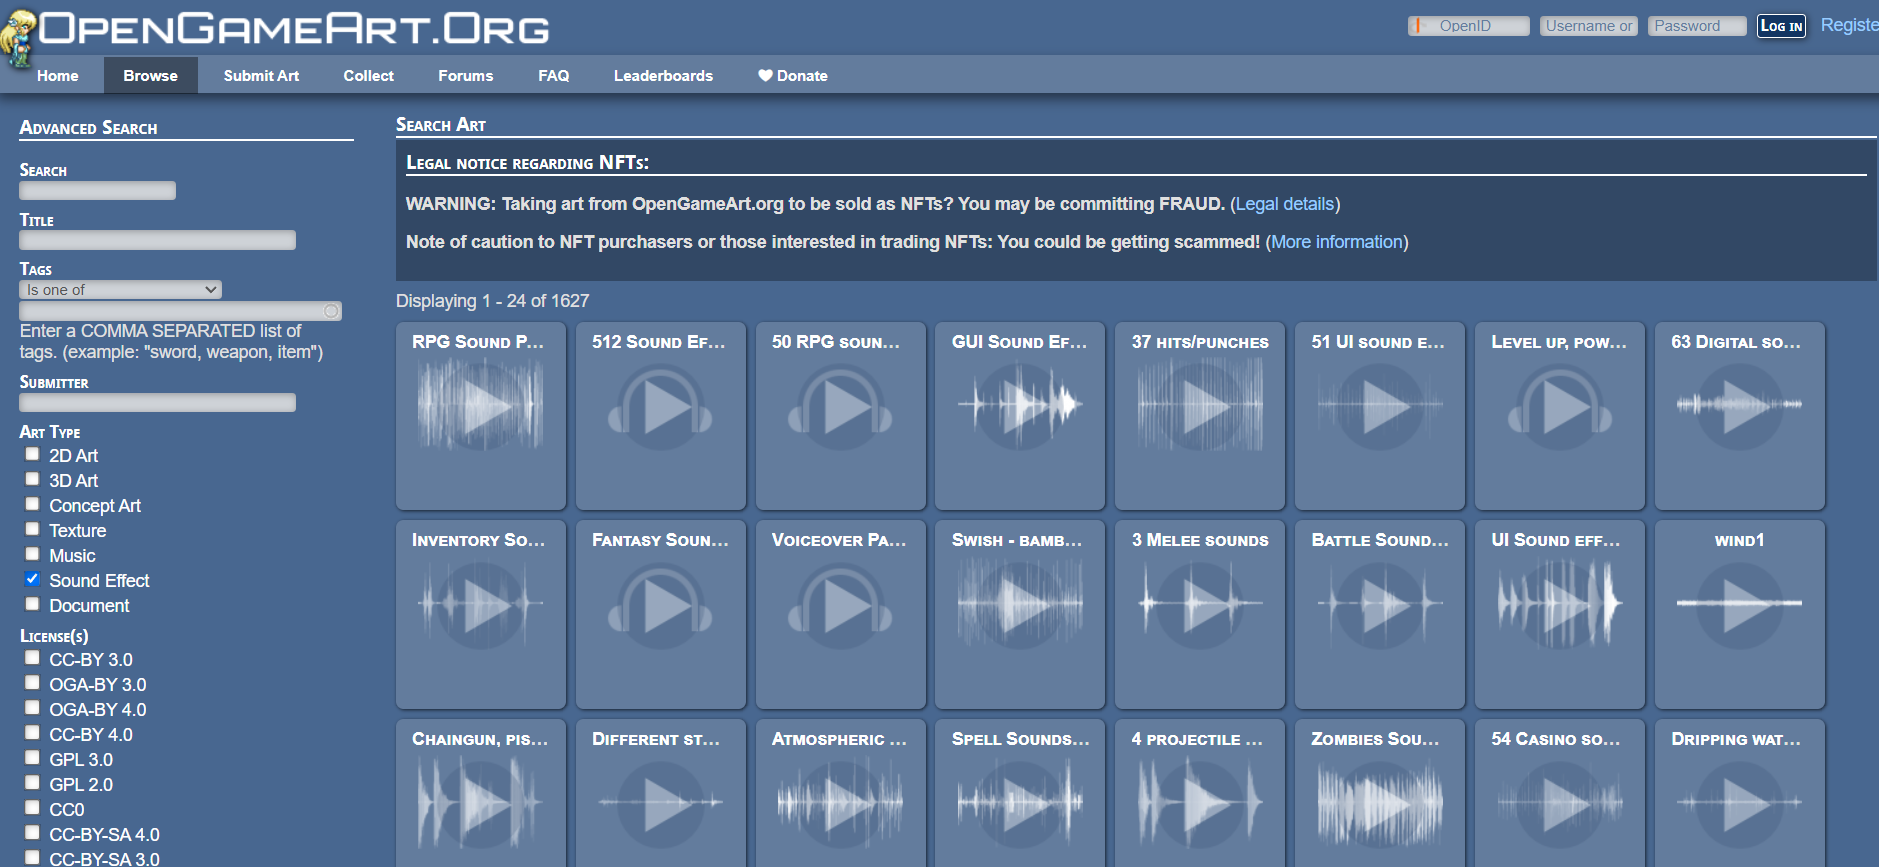1879x867 pixels.
Task: Click the Submitter input field
Action: click(157, 403)
